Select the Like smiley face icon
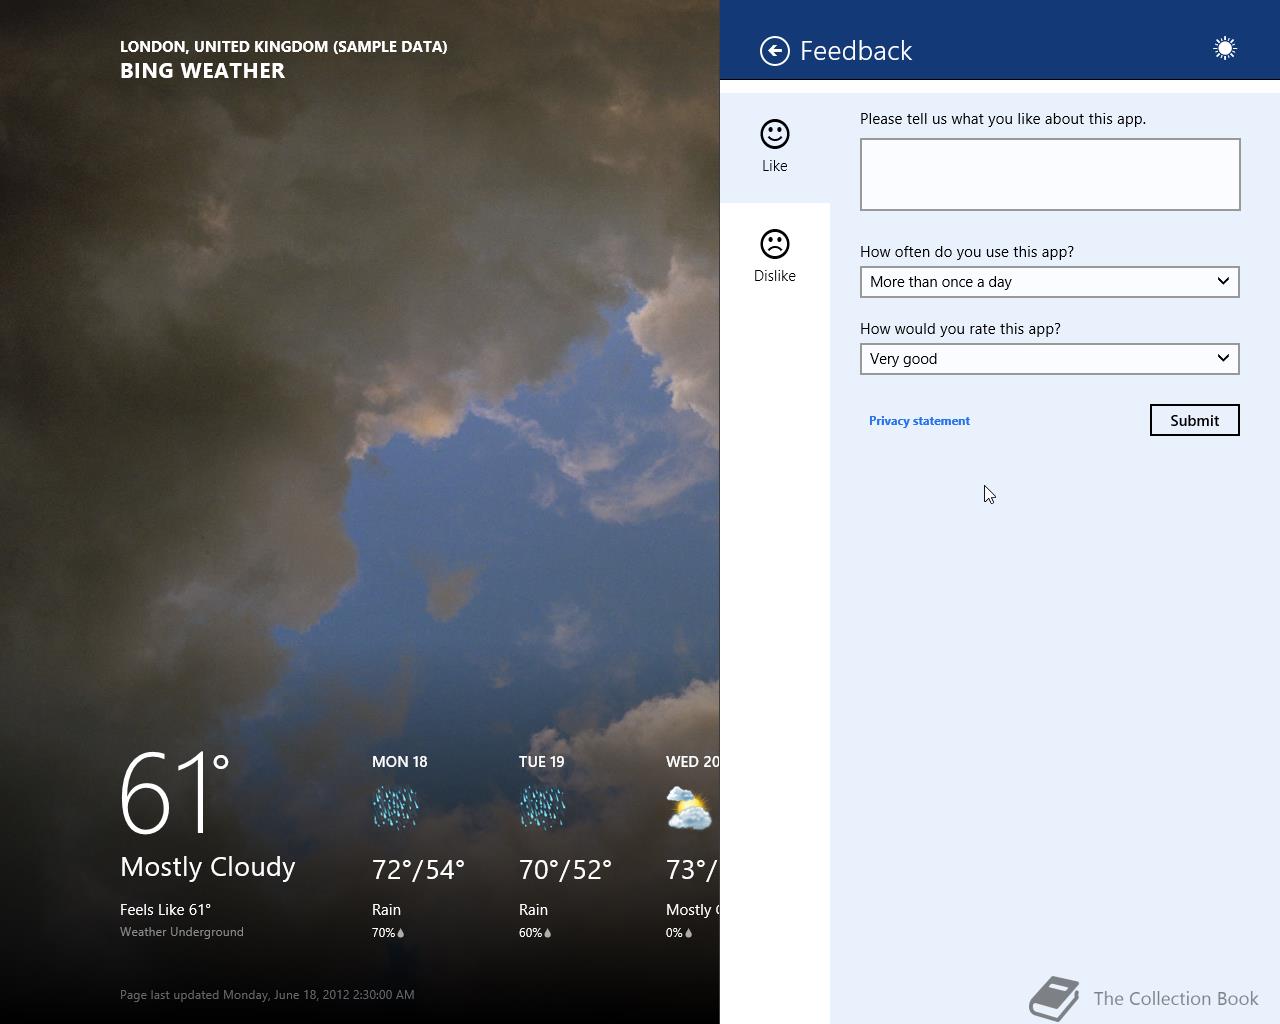This screenshot has height=1024, width=1280. pos(775,134)
